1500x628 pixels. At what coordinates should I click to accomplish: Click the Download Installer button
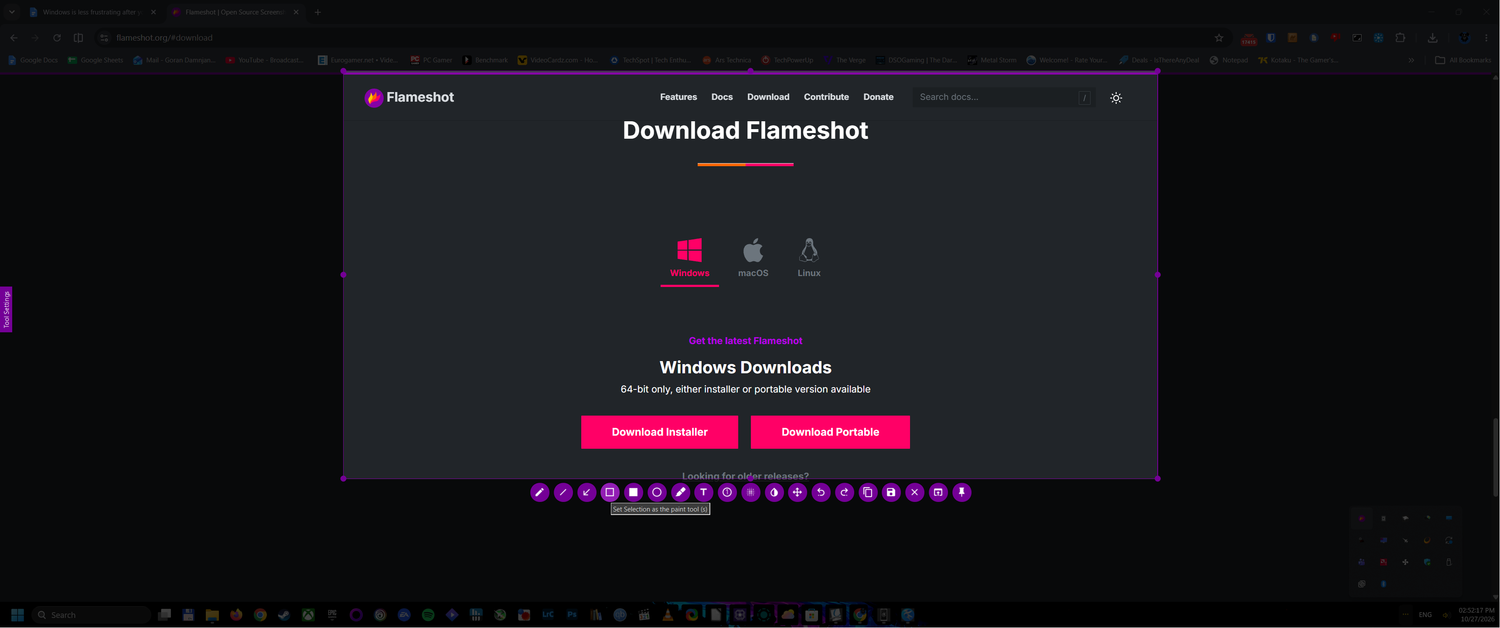coord(659,432)
